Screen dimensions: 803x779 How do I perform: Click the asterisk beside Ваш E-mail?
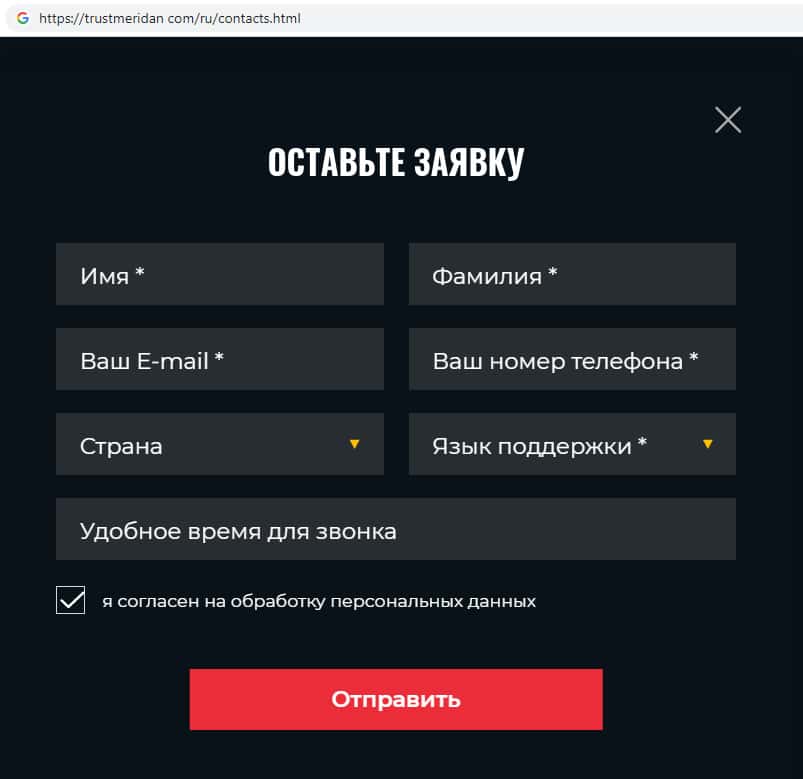[218, 358]
